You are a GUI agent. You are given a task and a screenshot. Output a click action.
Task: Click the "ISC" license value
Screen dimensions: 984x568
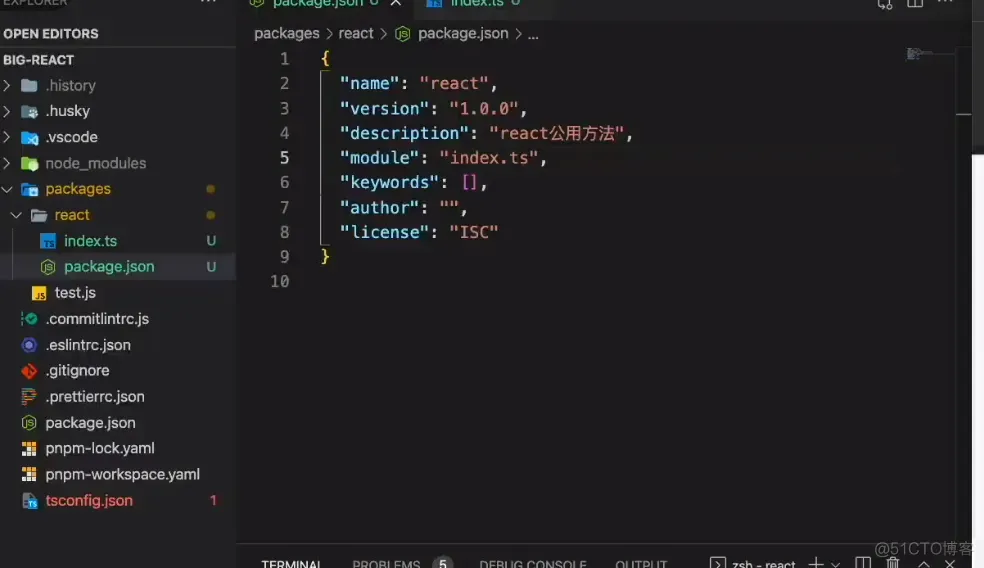474,232
